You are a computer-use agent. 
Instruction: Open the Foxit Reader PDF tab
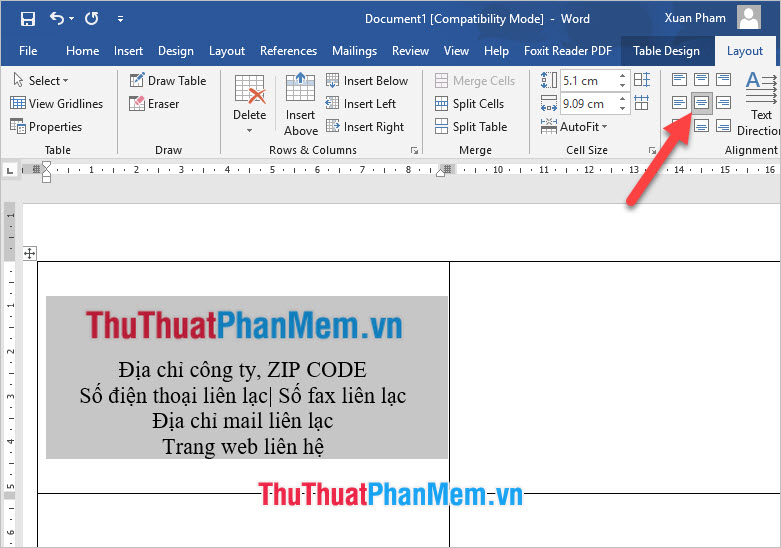tap(568, 51)
